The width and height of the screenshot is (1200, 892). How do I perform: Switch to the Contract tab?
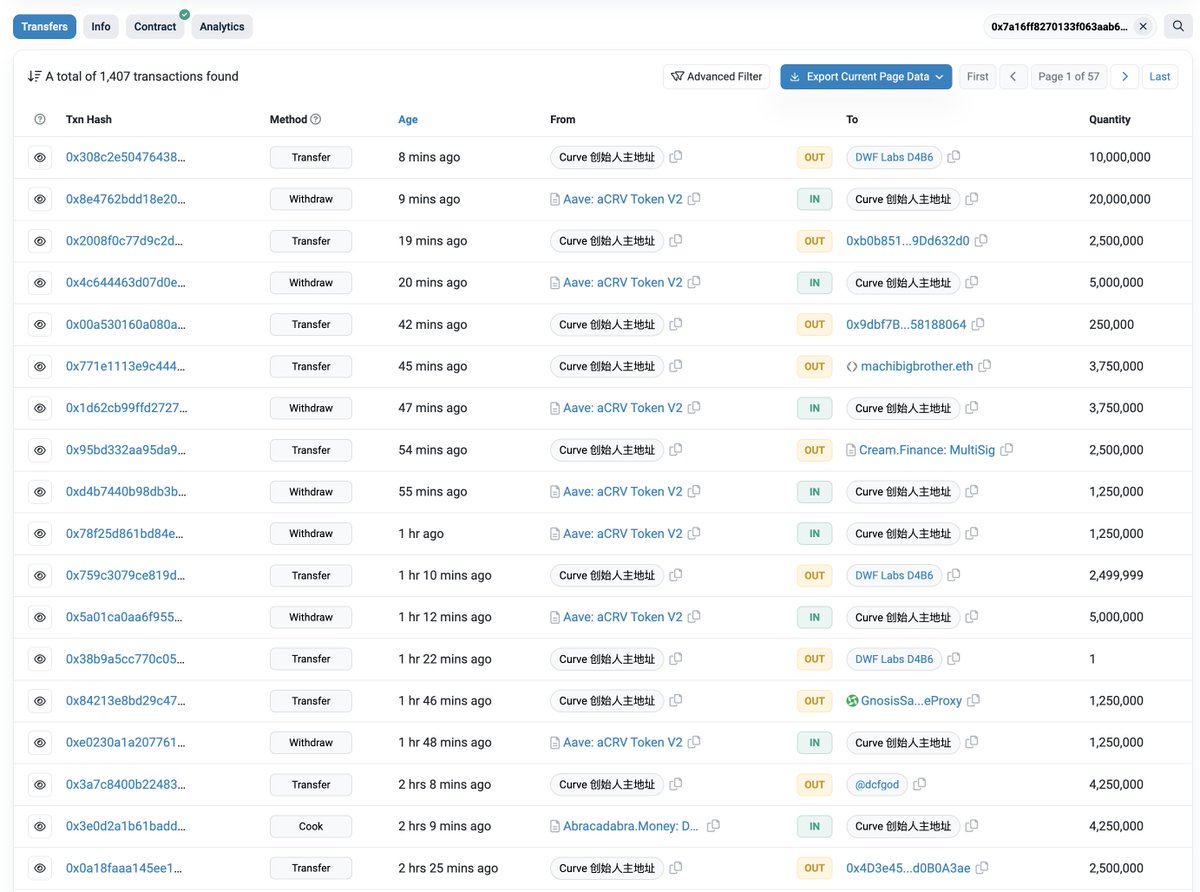[155, 26]
